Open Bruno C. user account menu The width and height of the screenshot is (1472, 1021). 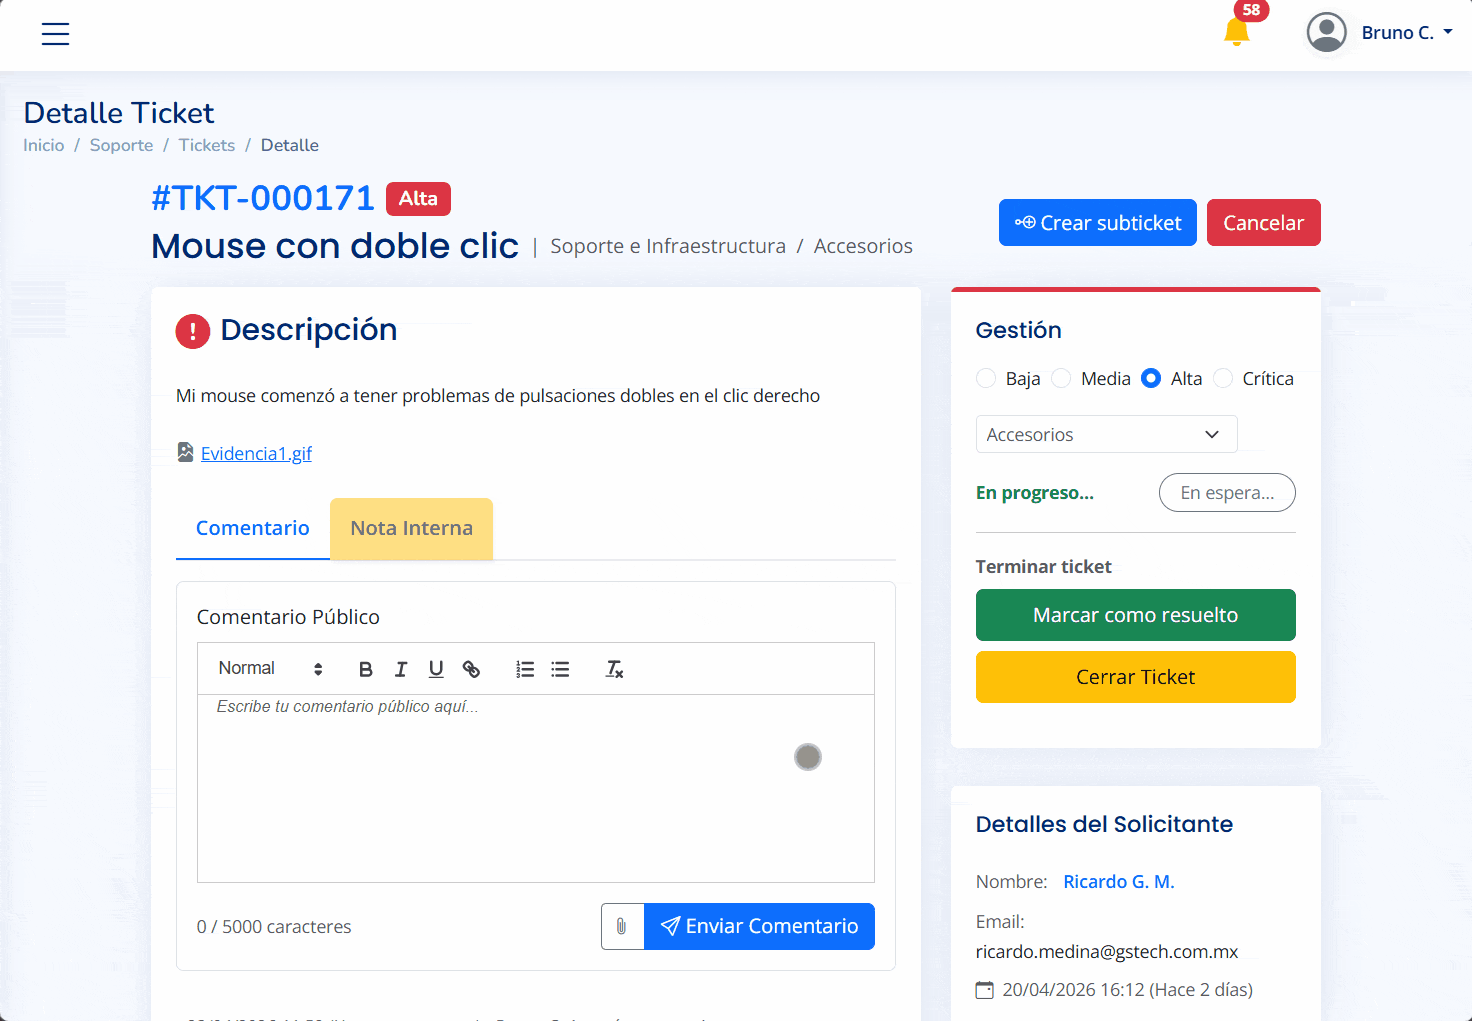[x=1380, y=33]
